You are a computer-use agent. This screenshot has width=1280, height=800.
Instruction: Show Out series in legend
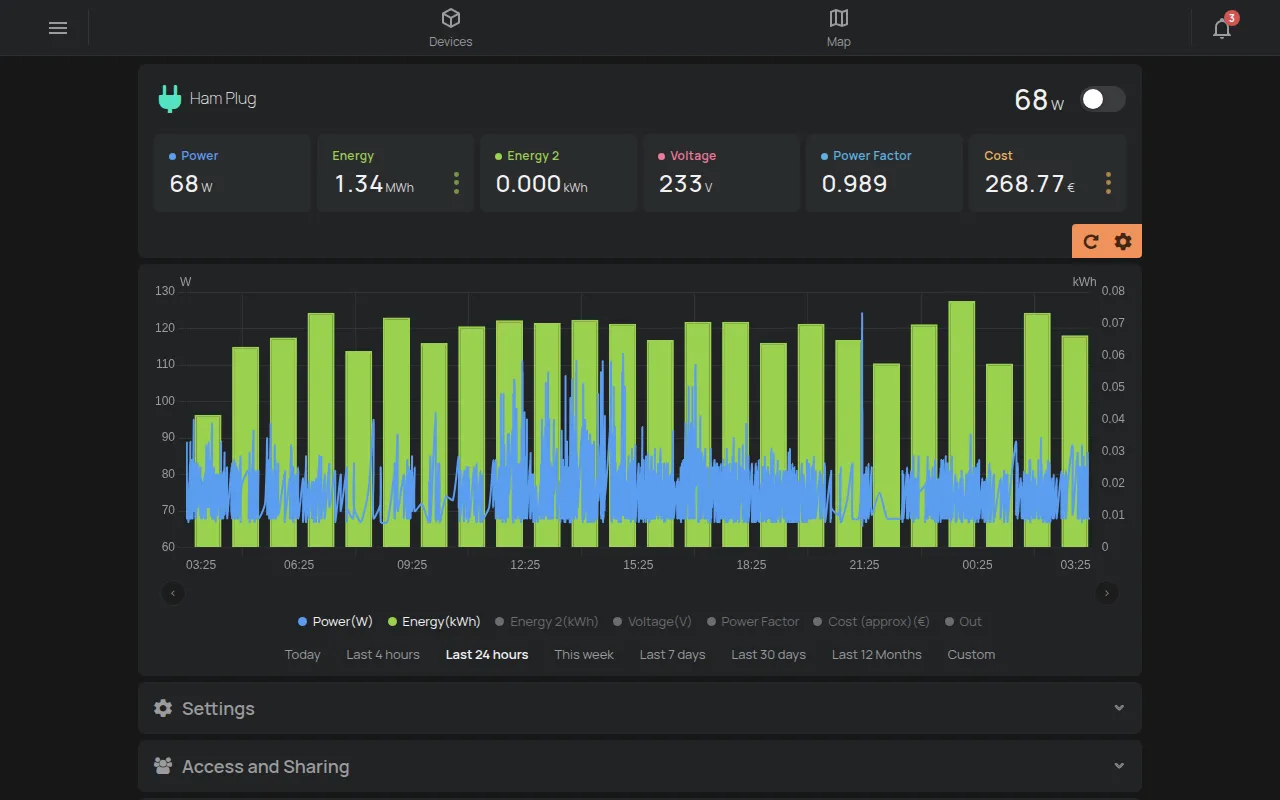coord(963,621)
